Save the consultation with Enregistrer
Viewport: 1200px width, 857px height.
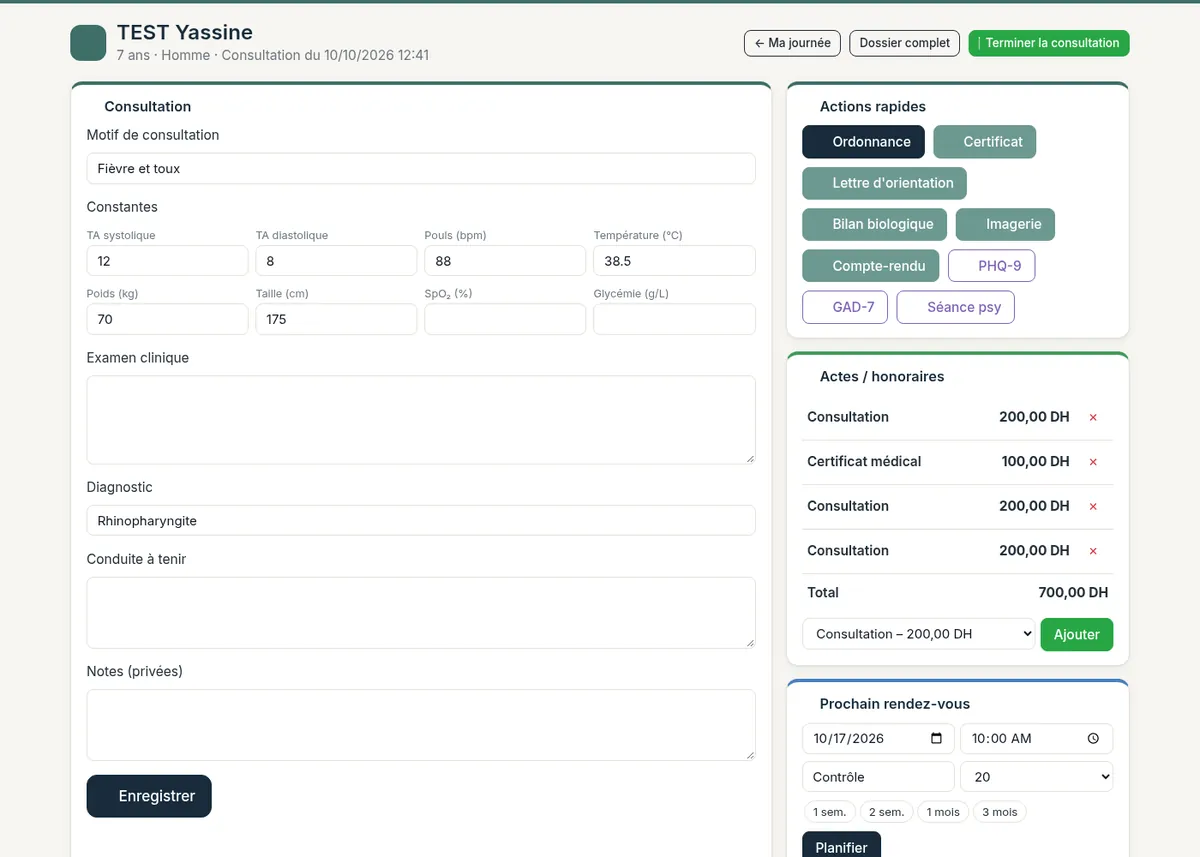click(149, 796)
